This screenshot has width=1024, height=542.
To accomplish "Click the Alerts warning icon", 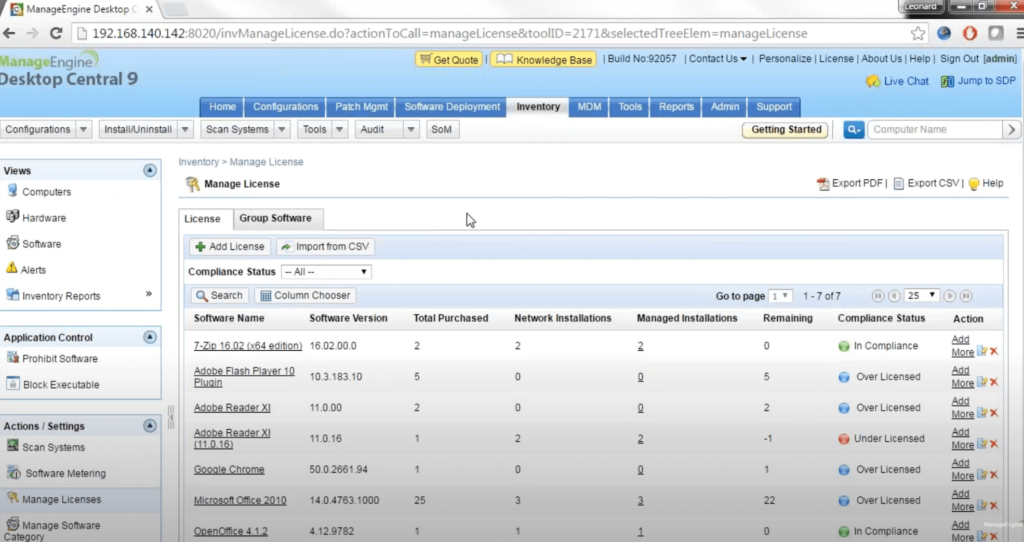I will [x=12, y=268].
